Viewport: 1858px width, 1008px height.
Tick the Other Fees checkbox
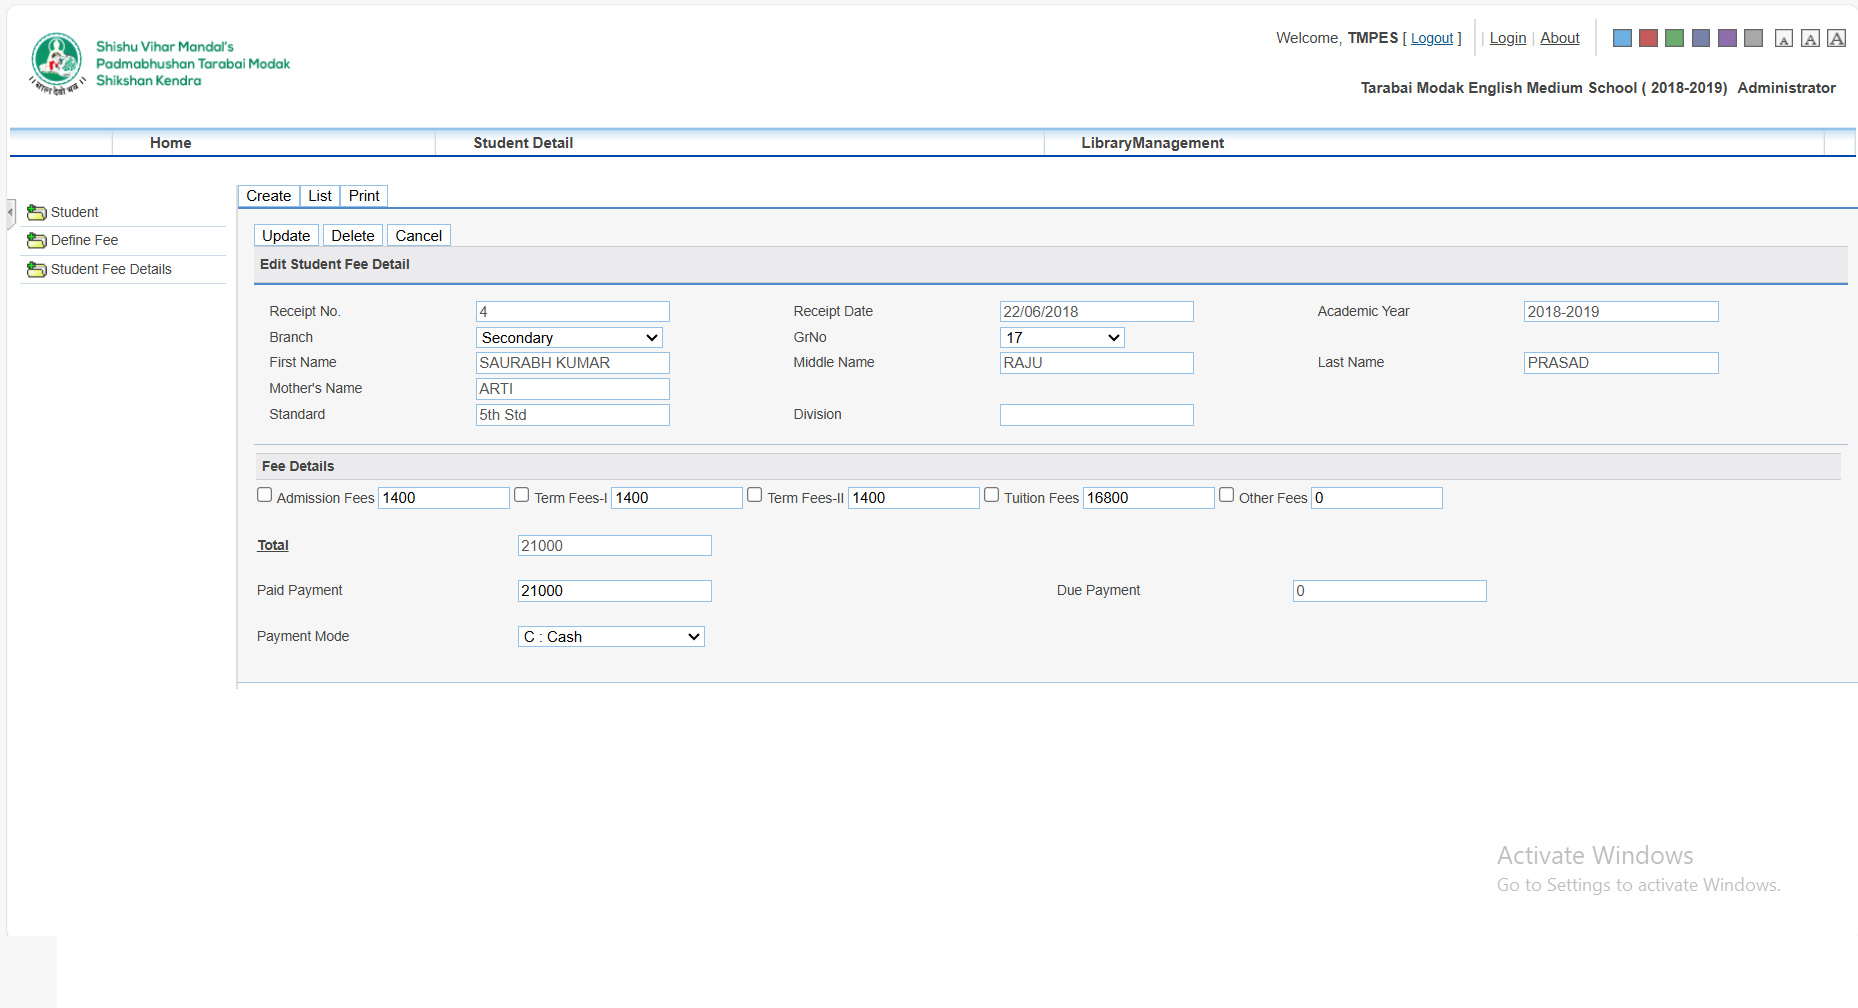(1227, 495)
